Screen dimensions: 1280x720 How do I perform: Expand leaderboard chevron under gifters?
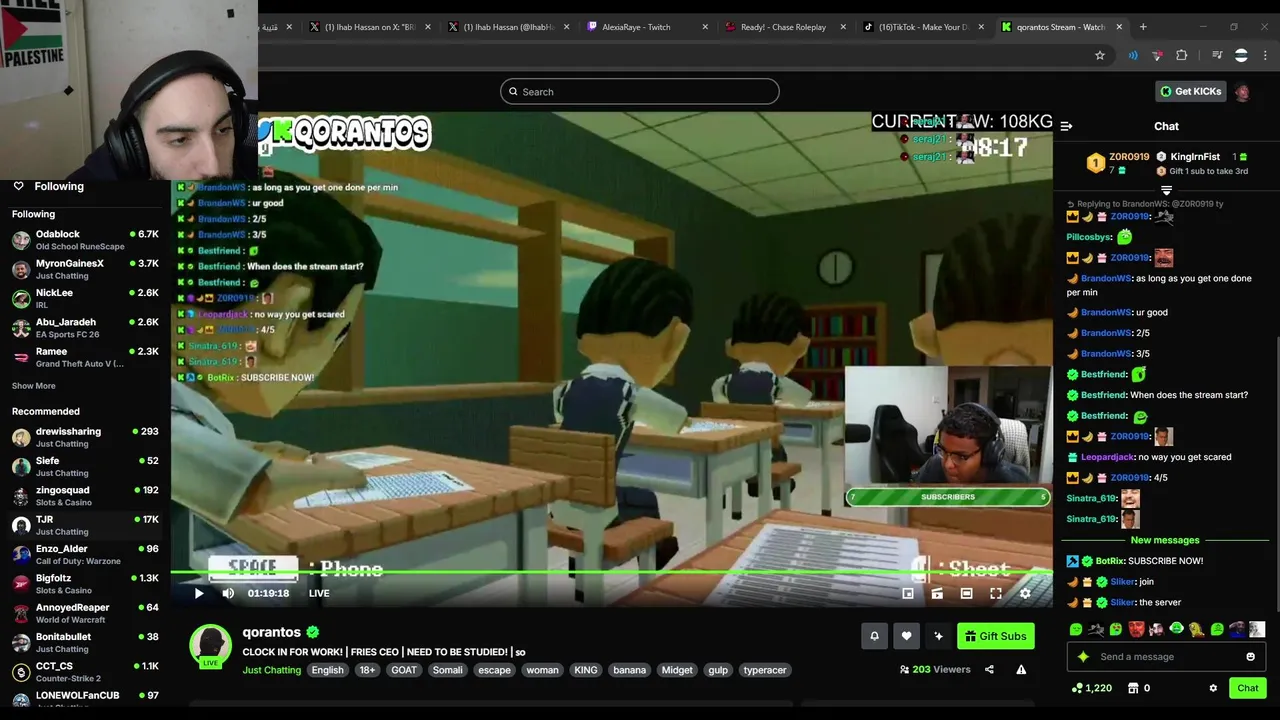point(1166,190)
